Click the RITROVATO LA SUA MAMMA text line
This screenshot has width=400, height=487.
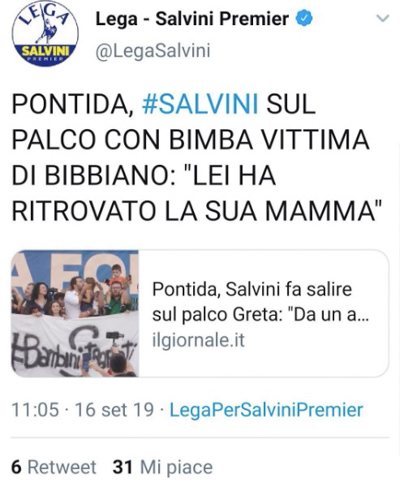197,211
